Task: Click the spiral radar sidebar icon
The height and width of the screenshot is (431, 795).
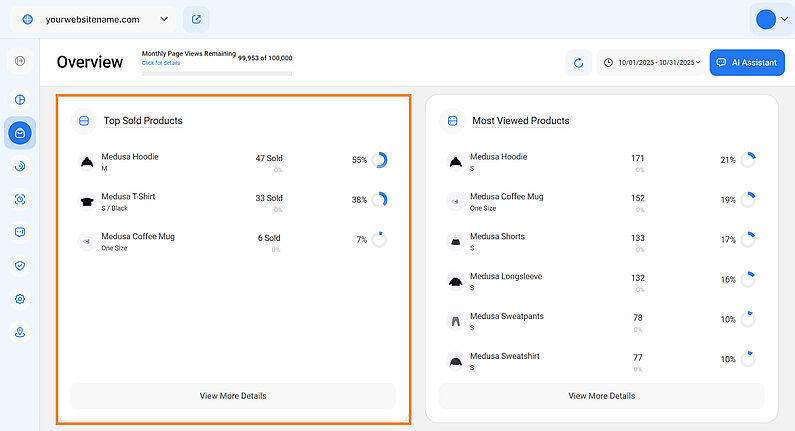Action: point(20,166)
